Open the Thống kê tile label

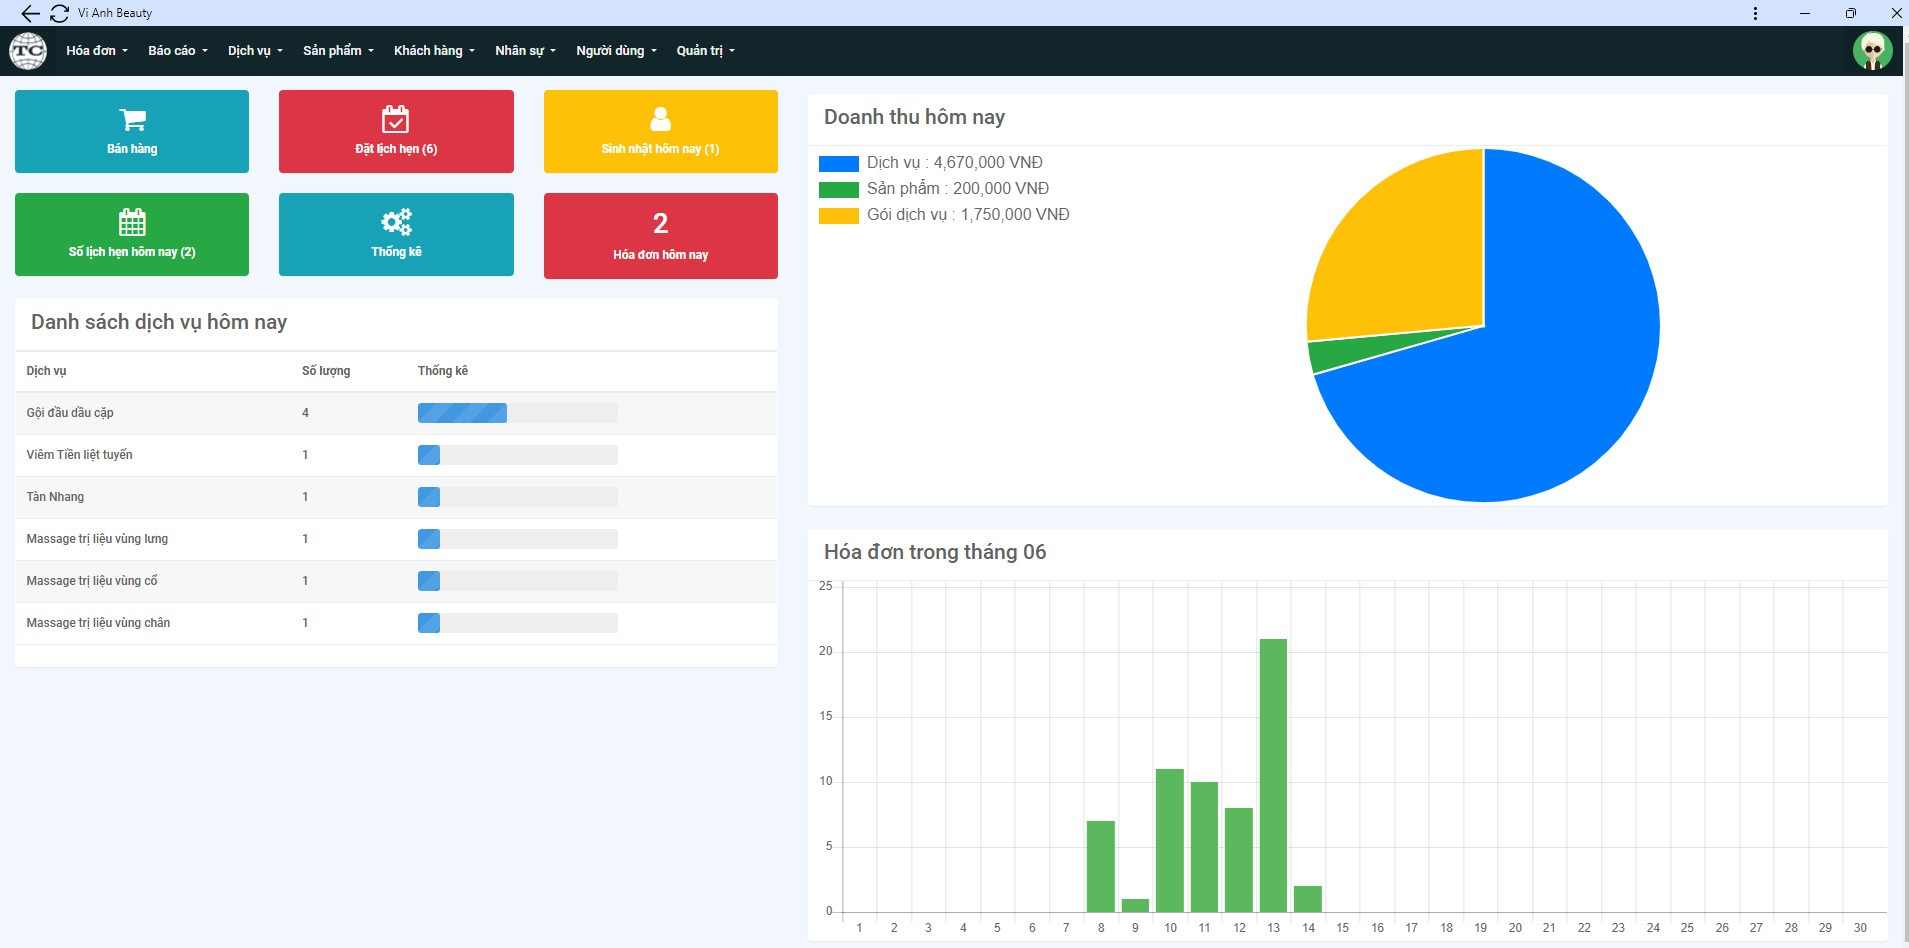coord(396,252)
